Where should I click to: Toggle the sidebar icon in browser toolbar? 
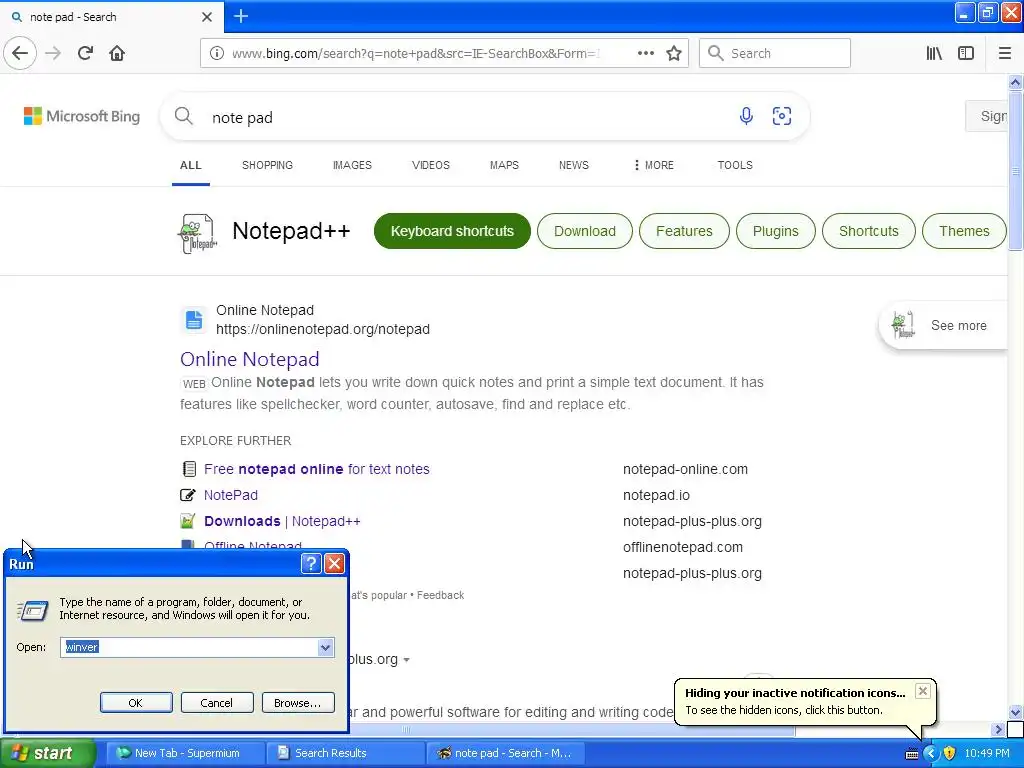pos(966,53)
